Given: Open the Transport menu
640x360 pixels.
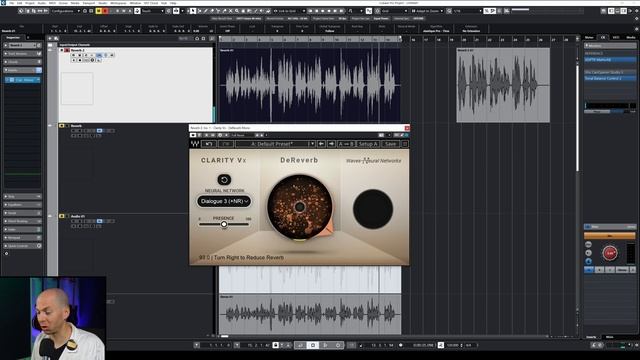Looking at the screenshot, I should coord(89,3).
